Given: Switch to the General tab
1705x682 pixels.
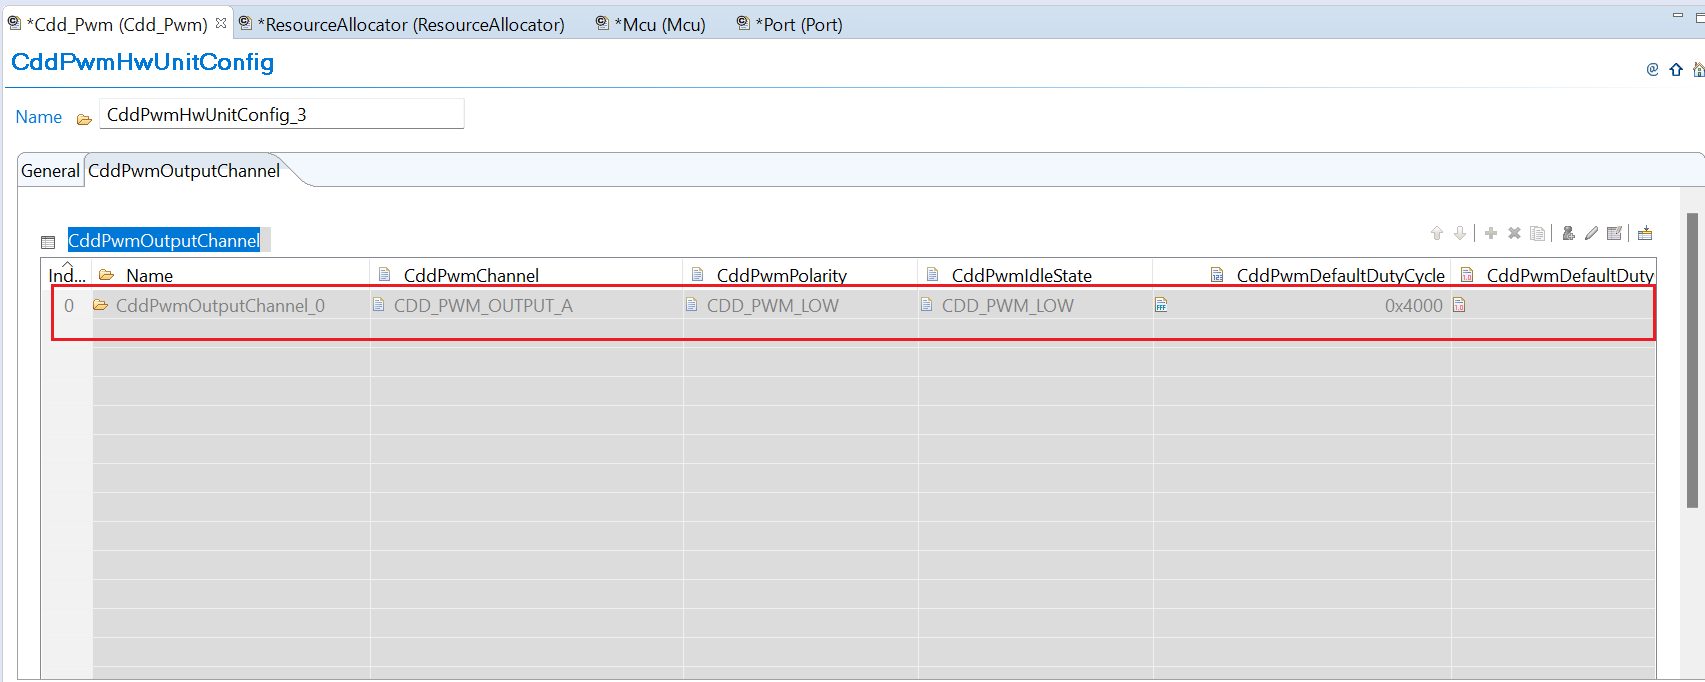Looking at the screenshot, I should tap(50, 171).
